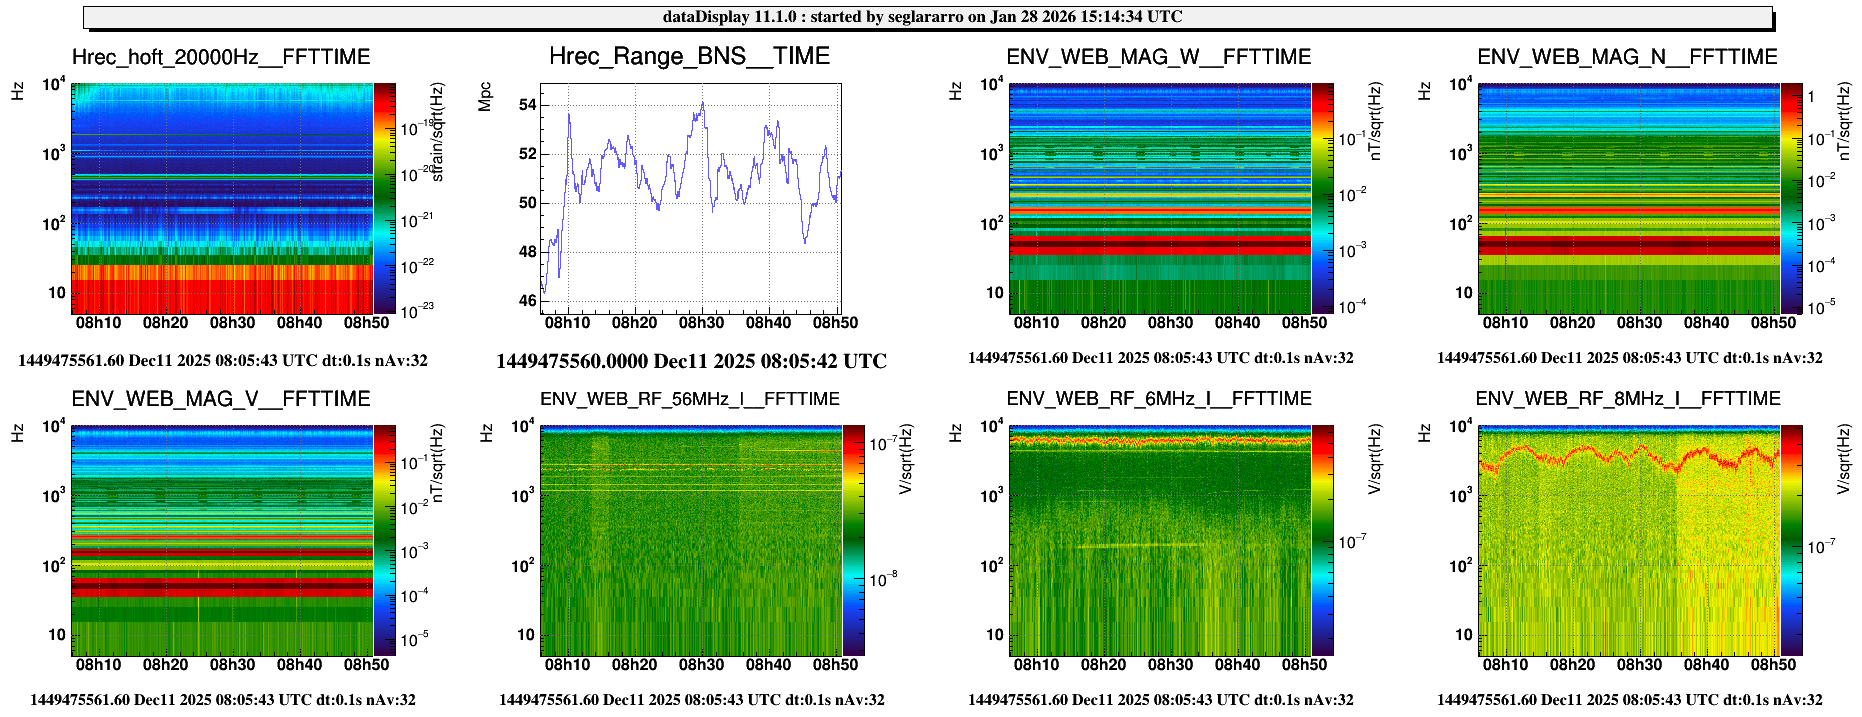Viewport: 1862px width, 717px height.
Task: Select the ENV_WEB_RF_6MHz_I__FFTTIME plot title
Action: click(1158, 399)
